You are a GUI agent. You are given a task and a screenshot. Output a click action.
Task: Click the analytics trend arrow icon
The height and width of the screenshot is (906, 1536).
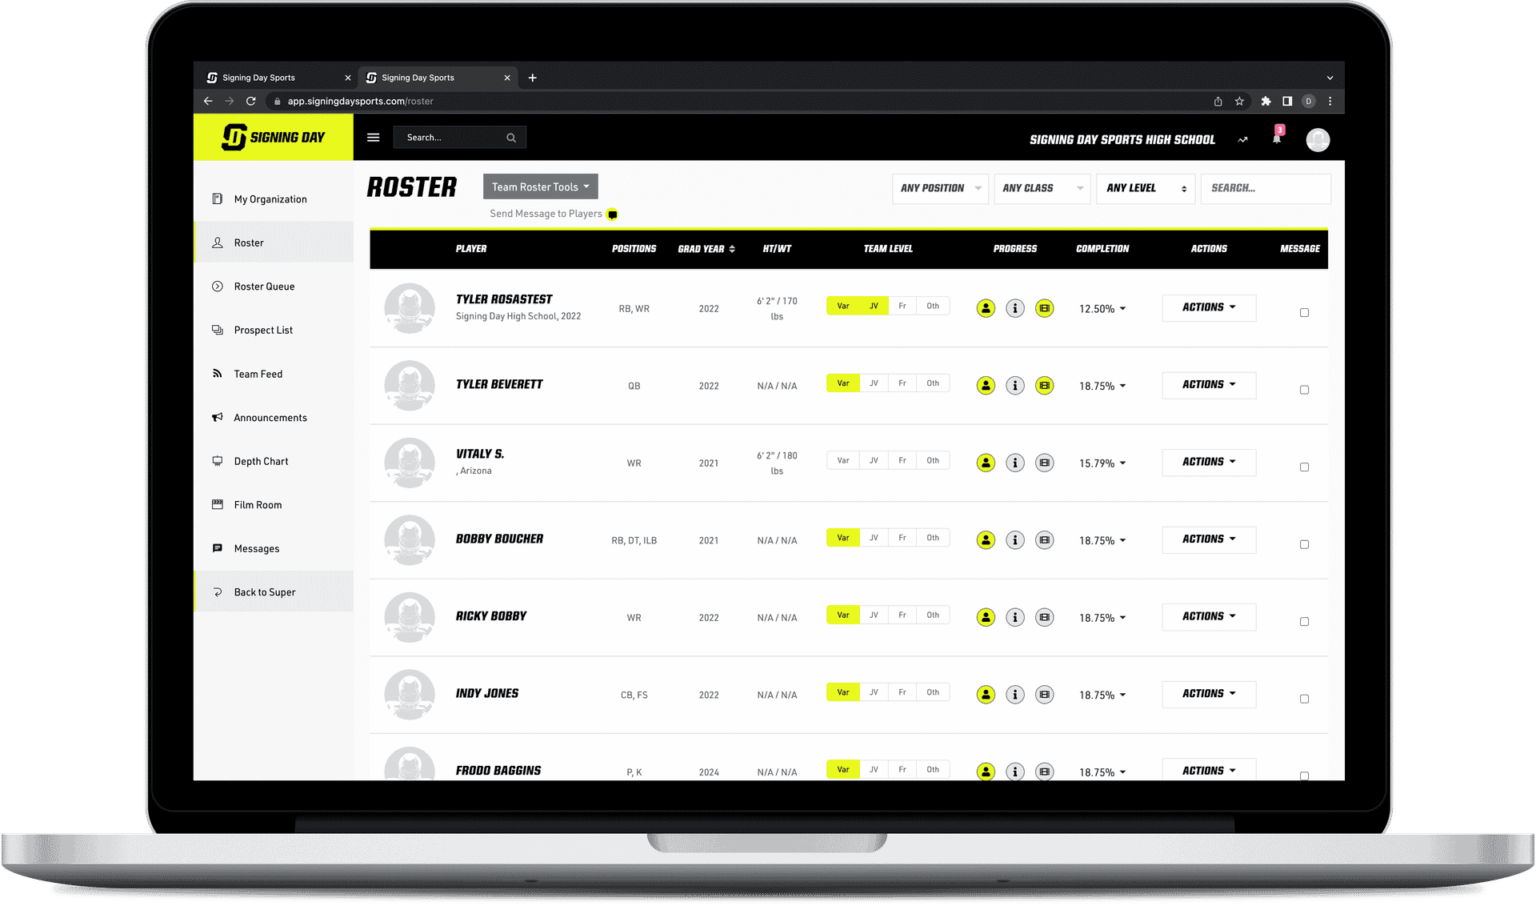tap(1243, 140)
